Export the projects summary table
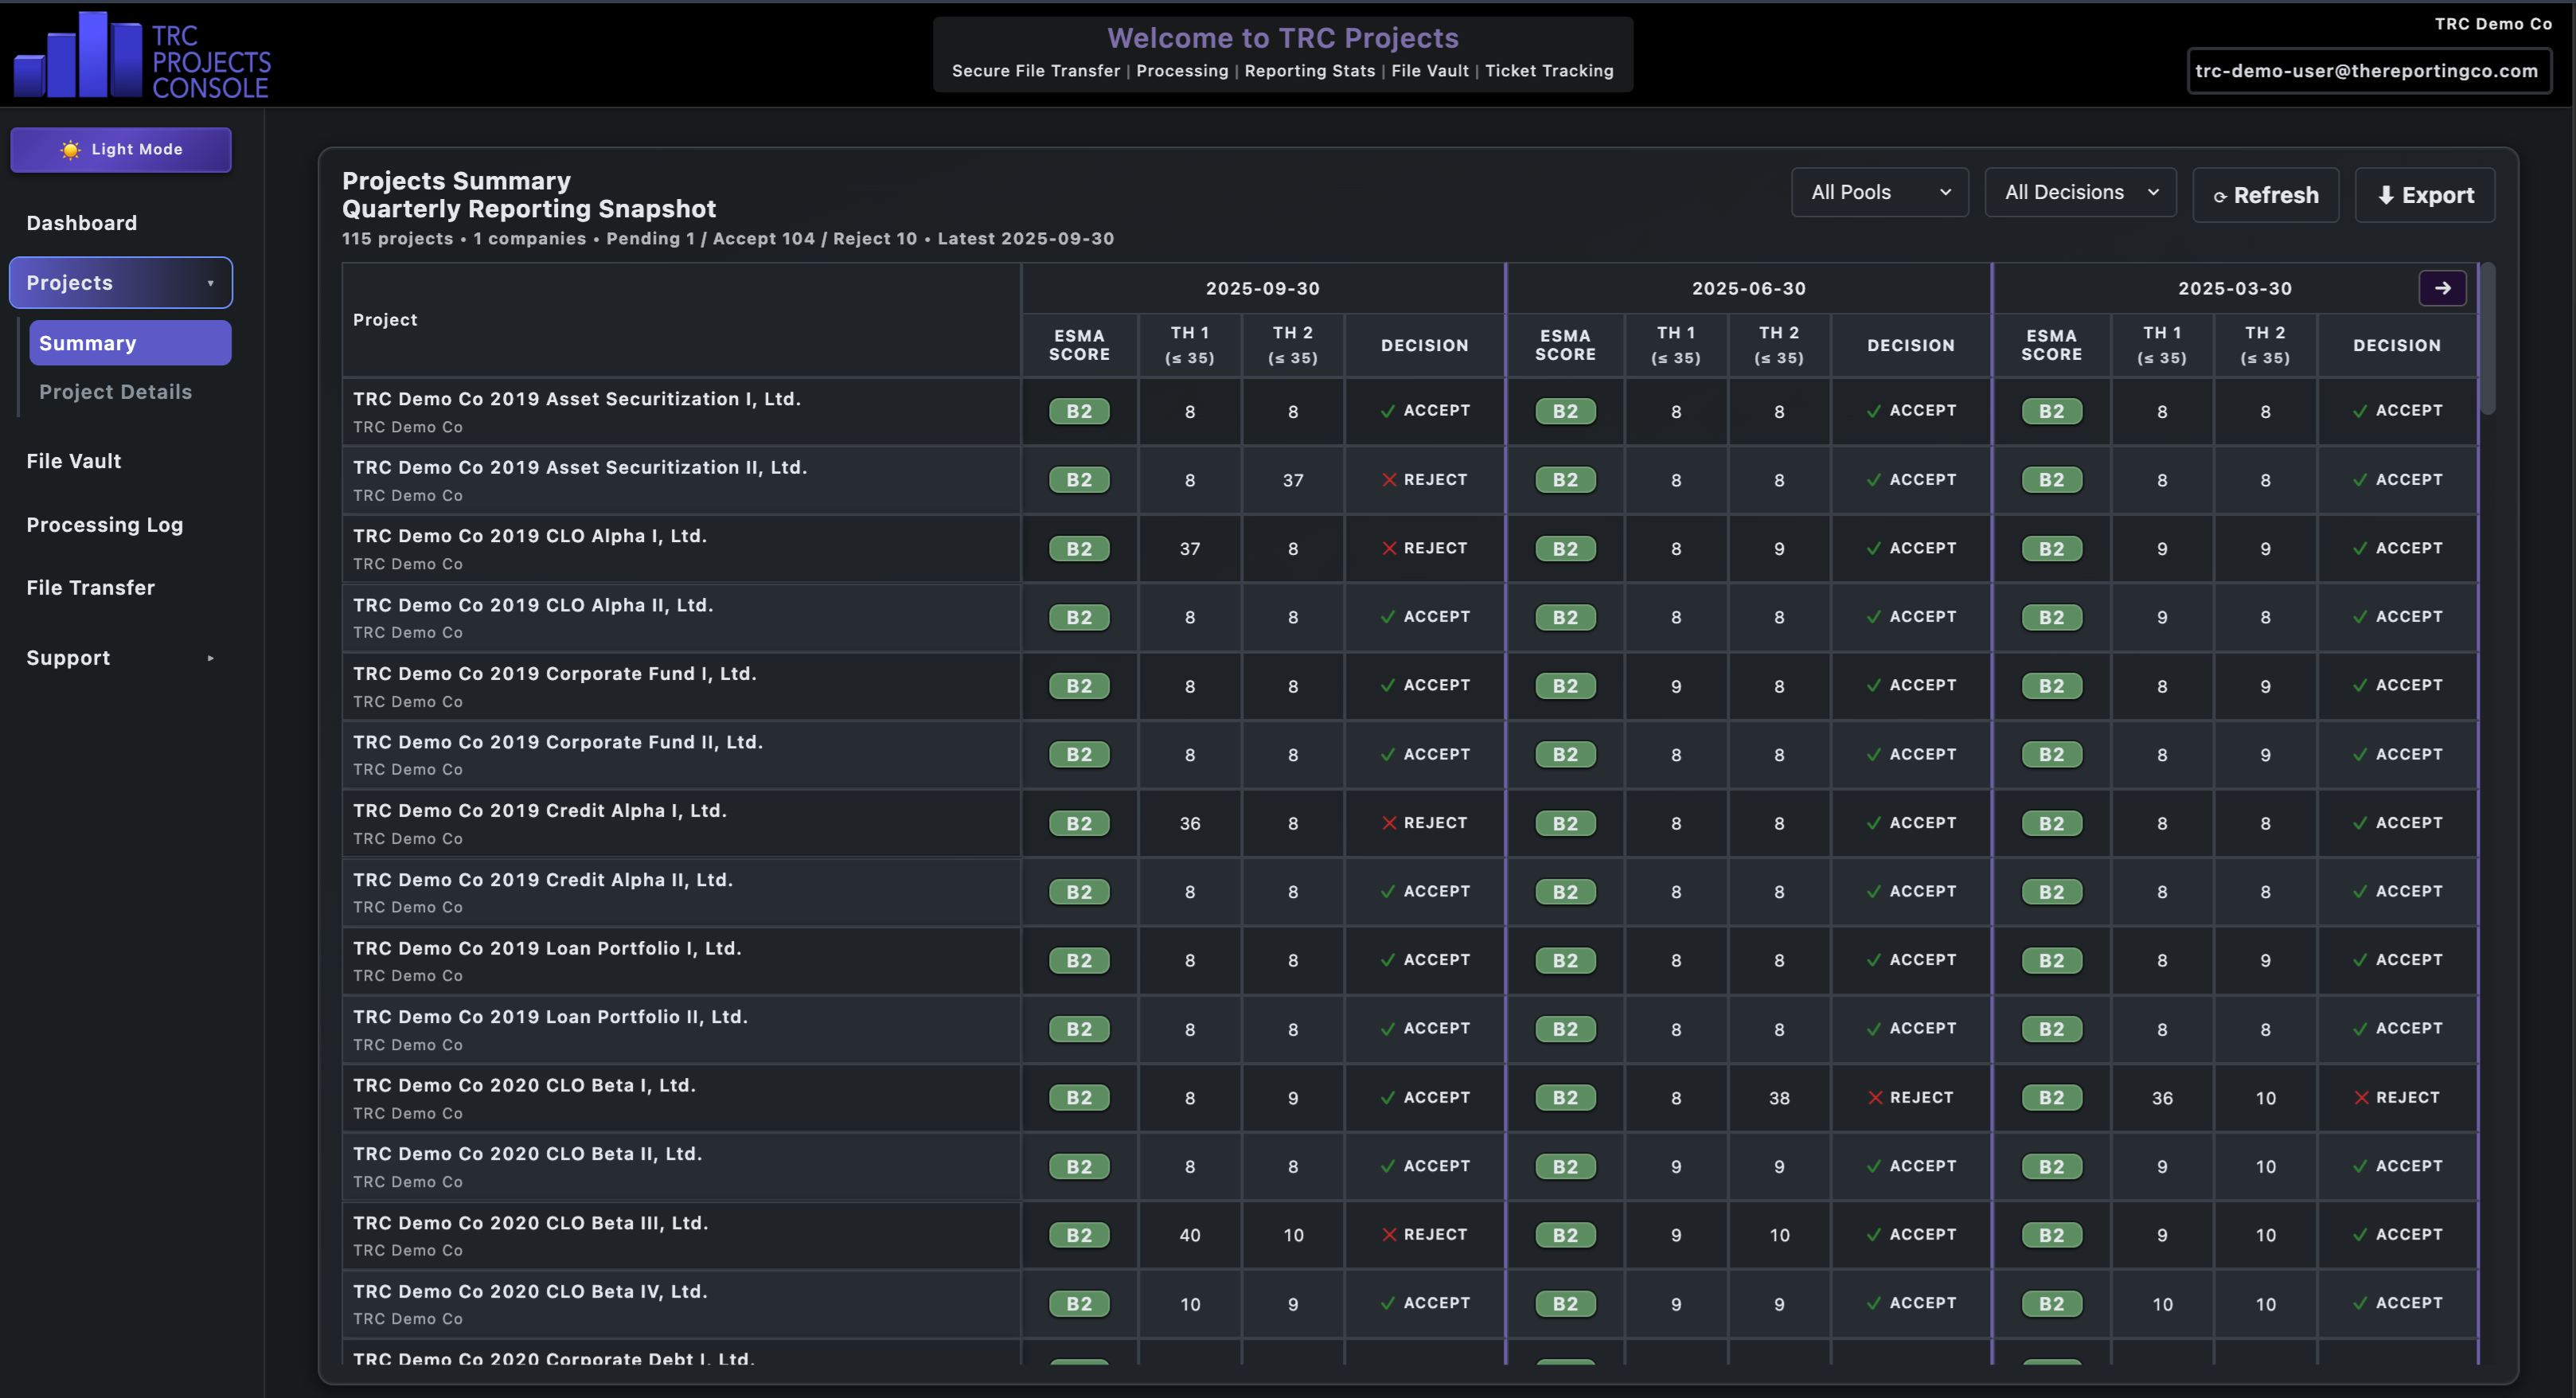The image size is (2576, 1398). point(2424,195)
